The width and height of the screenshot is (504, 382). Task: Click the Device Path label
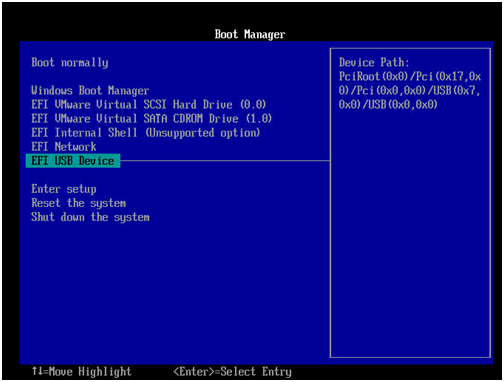click(x=374, y=63)
